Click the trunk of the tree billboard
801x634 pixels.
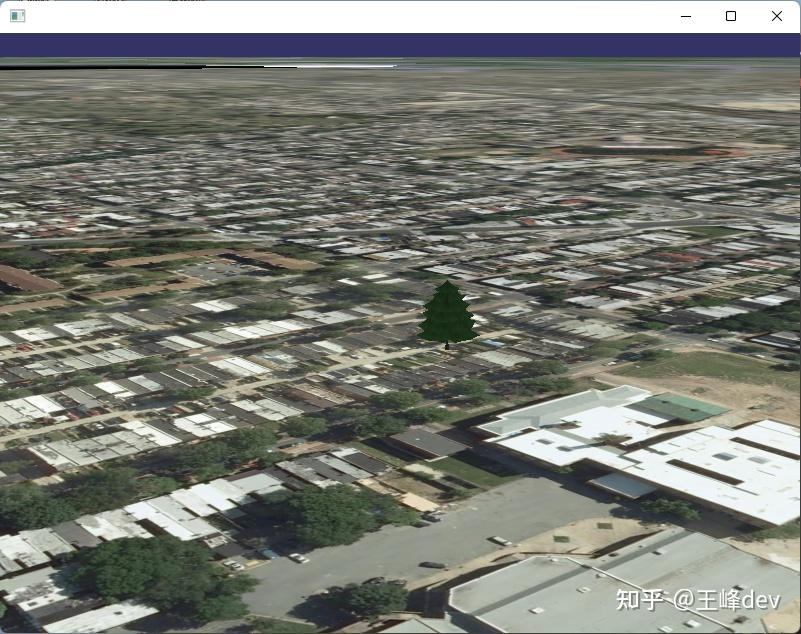pyautogui.click(x=447, y=344)
